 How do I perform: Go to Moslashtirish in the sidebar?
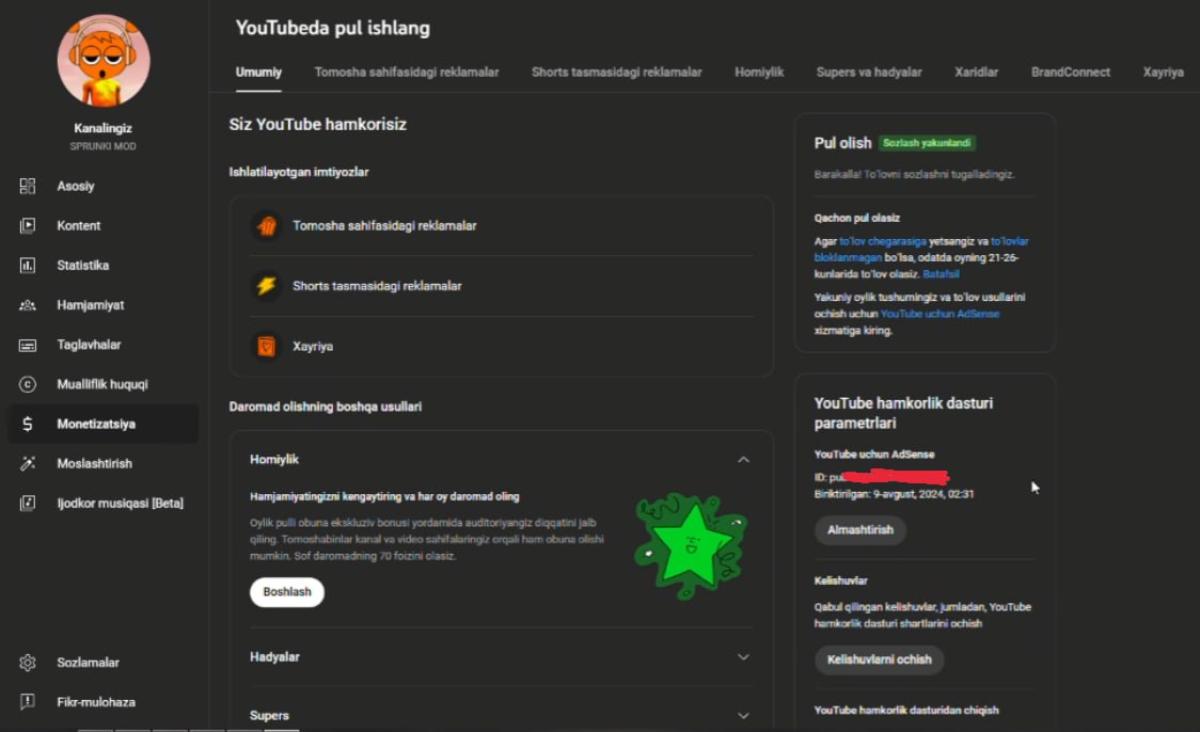click(94, 463)
